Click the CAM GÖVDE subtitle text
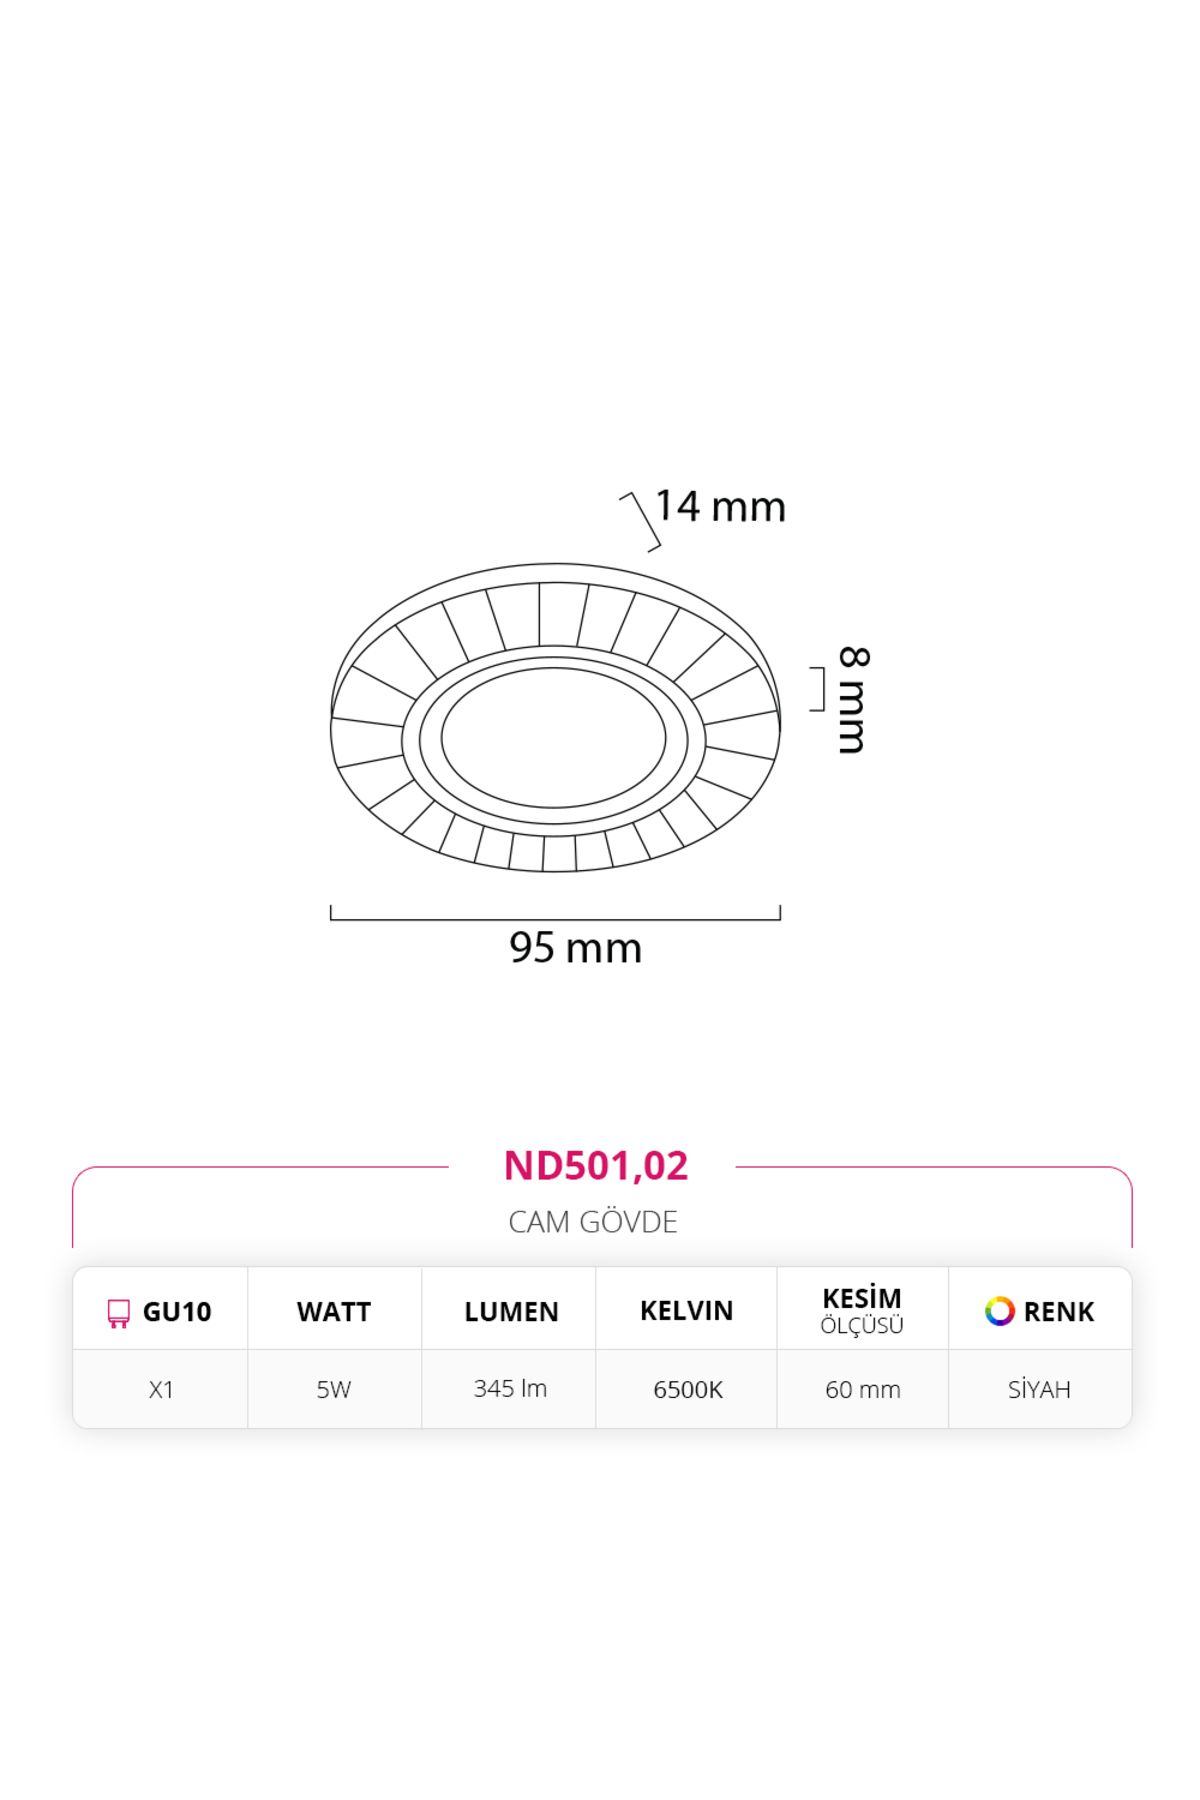Viewport: 1200px width, 1800px height. pyautogui.click(x=593, y=1222)
